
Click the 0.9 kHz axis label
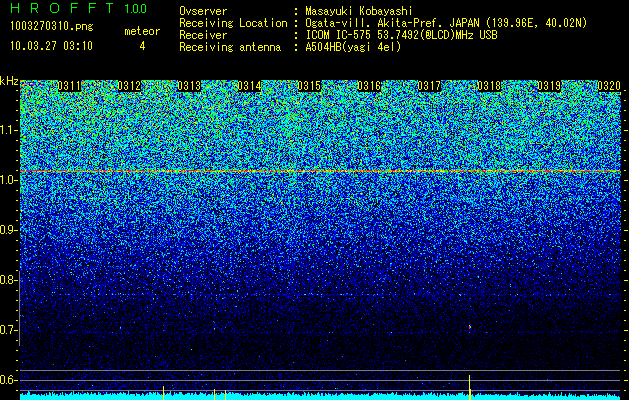tap(8, 230)
